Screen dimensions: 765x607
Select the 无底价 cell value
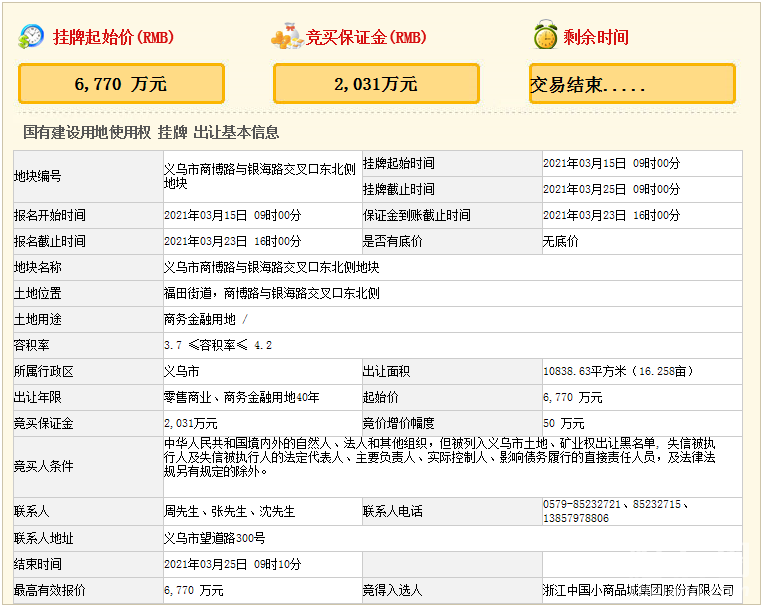[x=560, y=241]
